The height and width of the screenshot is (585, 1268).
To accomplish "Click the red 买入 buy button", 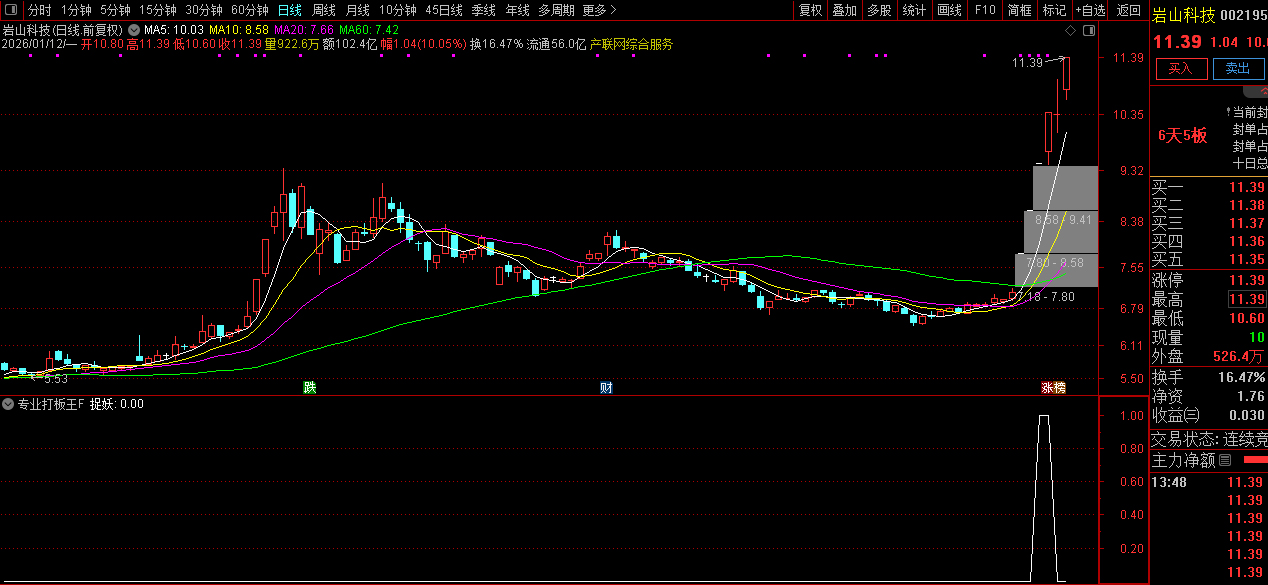I will [x=1181, y=69].
